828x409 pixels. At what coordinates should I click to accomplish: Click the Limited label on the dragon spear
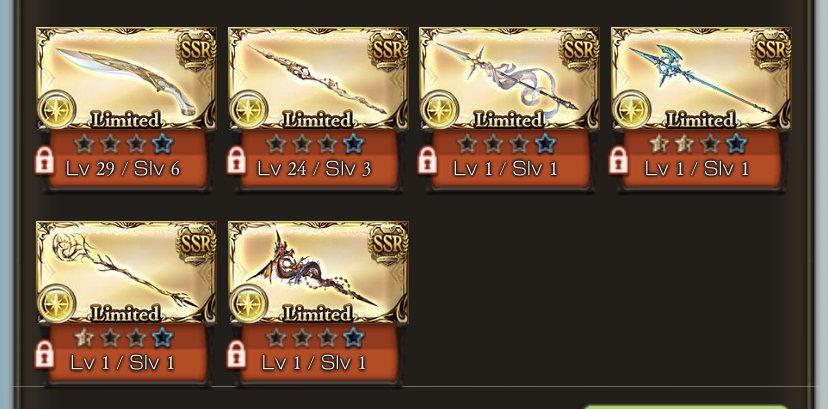coord(318,314)
